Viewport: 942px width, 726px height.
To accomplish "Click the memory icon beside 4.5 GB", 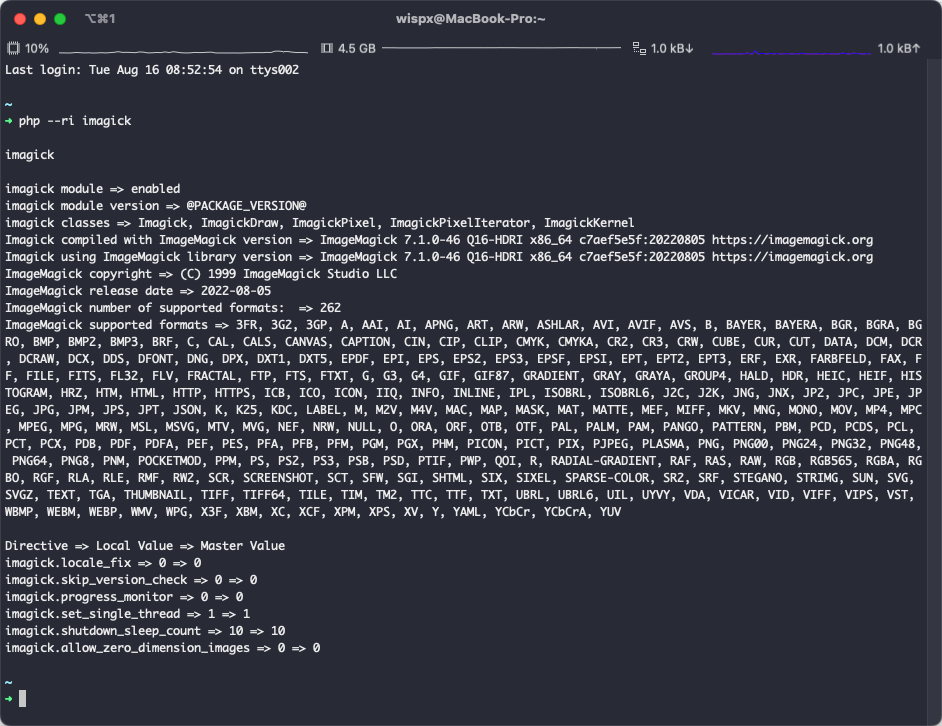I will 327,48.
